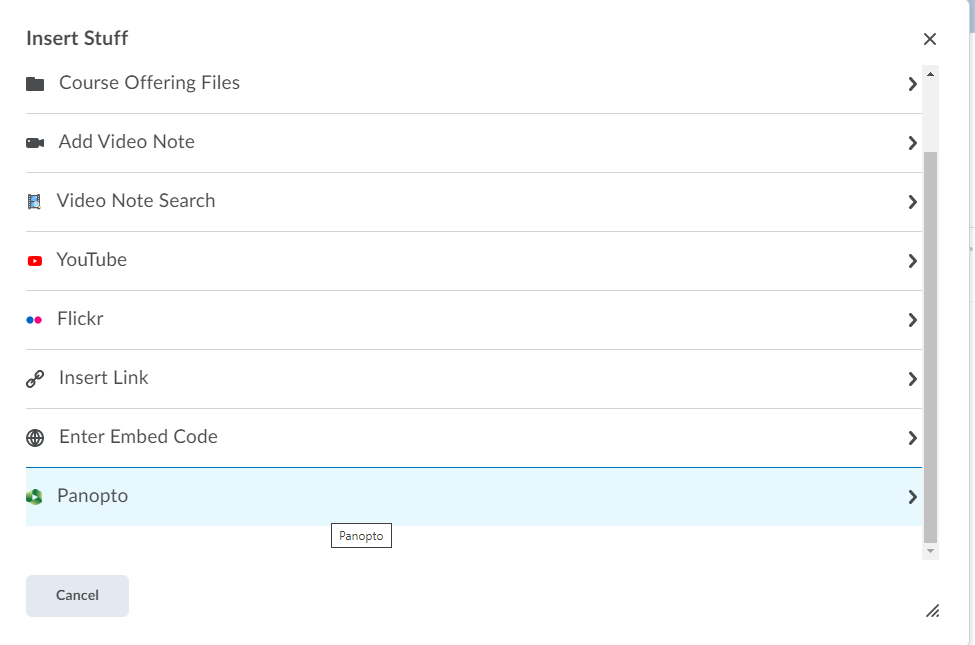Viewport: 975px width, 645px height.
Task: Click the dialog resize handle
Action: click(932, 611)
